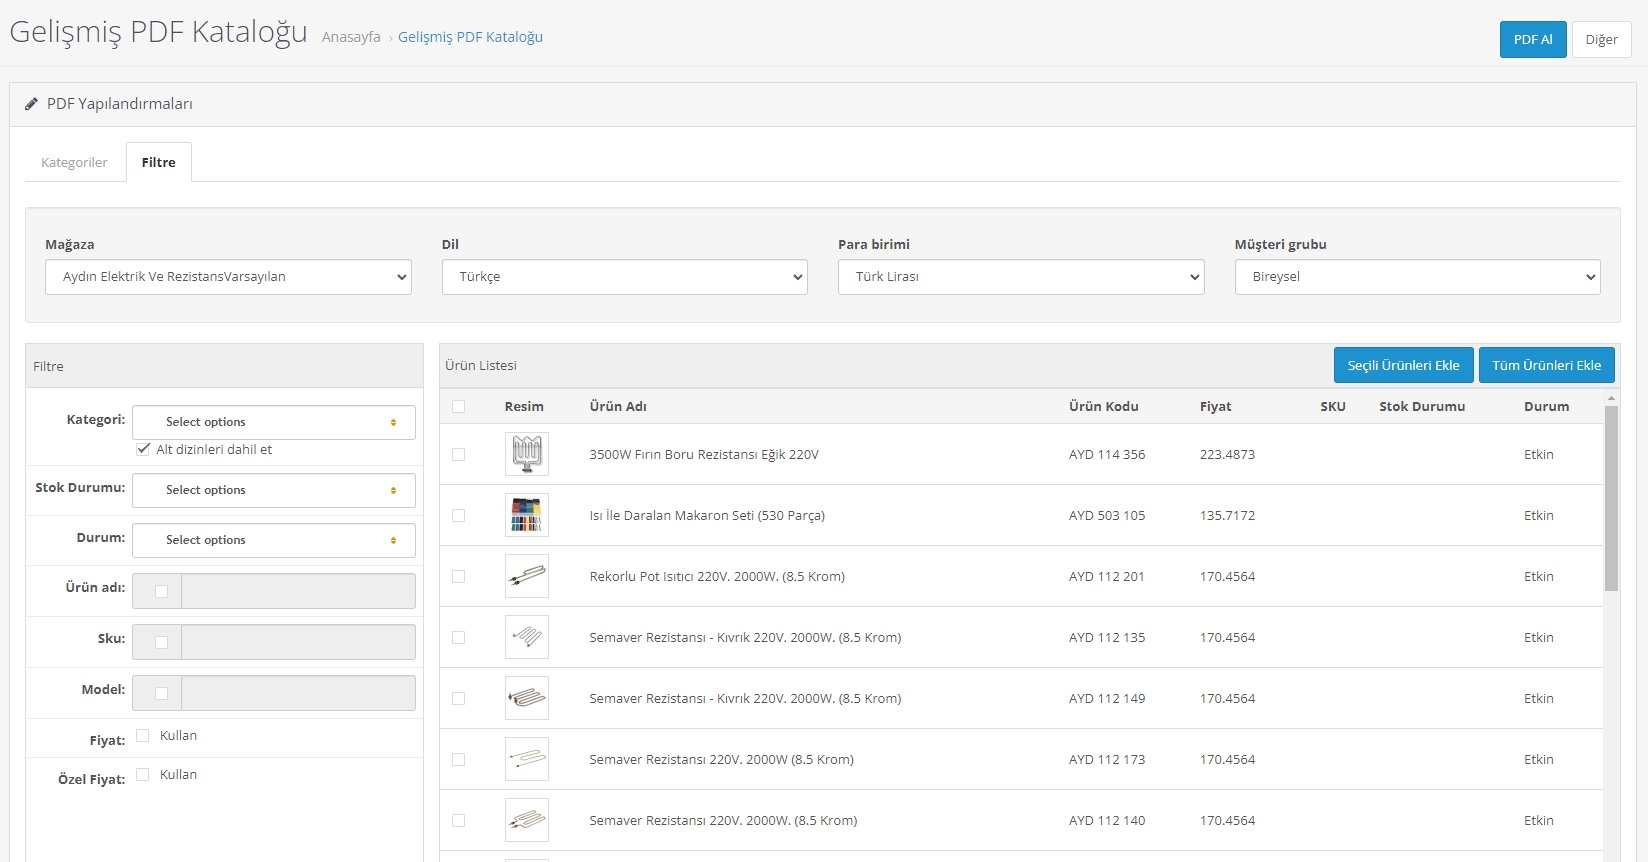Screen dimensions: 1648x862
Task: Click the Ürün Kodu column header
Action: click(1104, 406)
